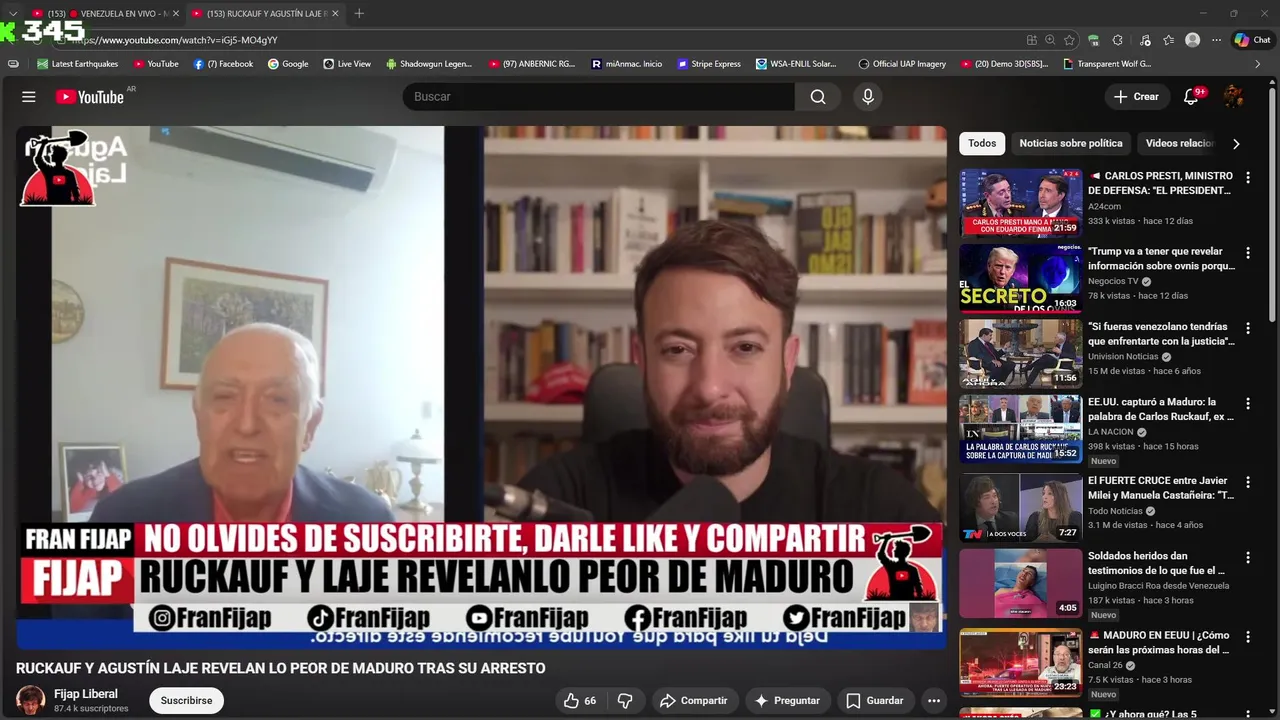The image size is (1280, 720).
Task: Open Live View bookmark
Action: [x=347, y=64]
